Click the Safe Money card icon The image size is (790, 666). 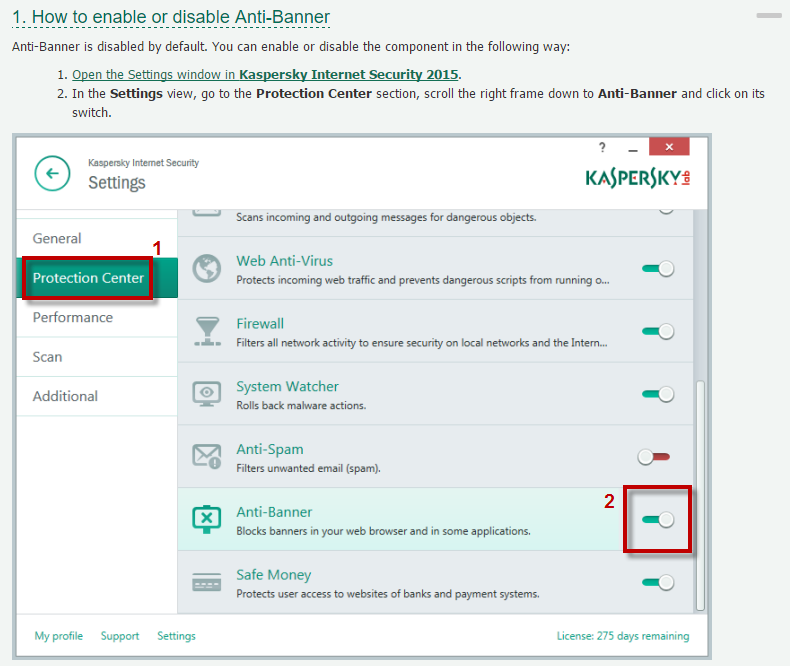point(207,582)
